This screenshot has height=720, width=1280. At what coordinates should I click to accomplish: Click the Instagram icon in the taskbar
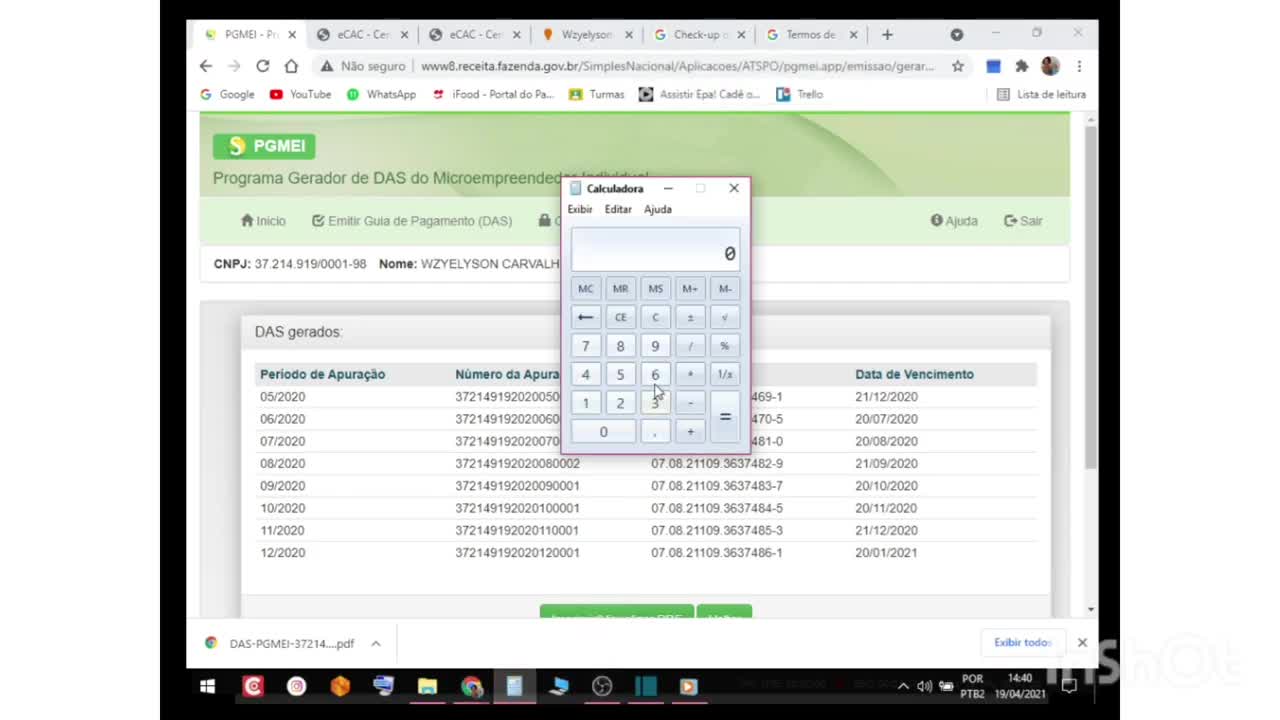point(296,686)
